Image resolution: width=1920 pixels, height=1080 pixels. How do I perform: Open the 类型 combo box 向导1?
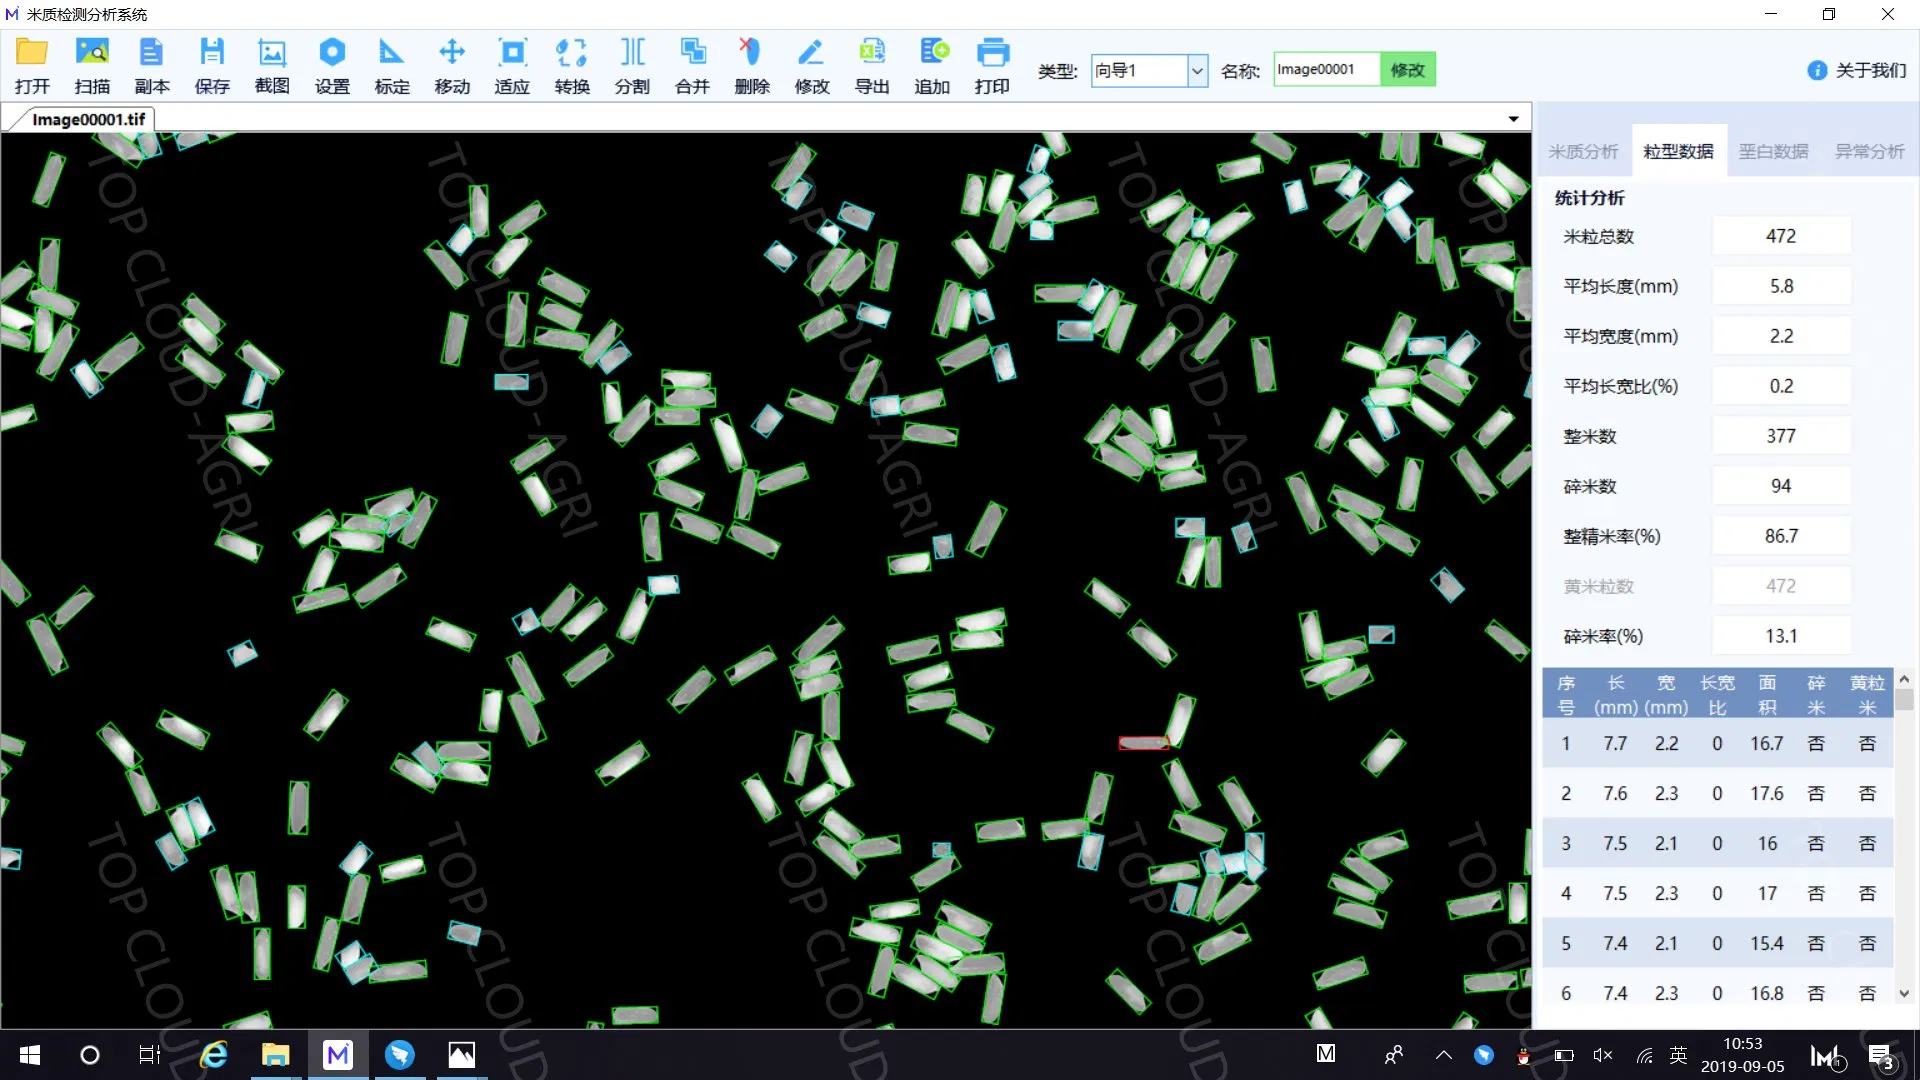pyautogui.click(x=1149, y=70)
